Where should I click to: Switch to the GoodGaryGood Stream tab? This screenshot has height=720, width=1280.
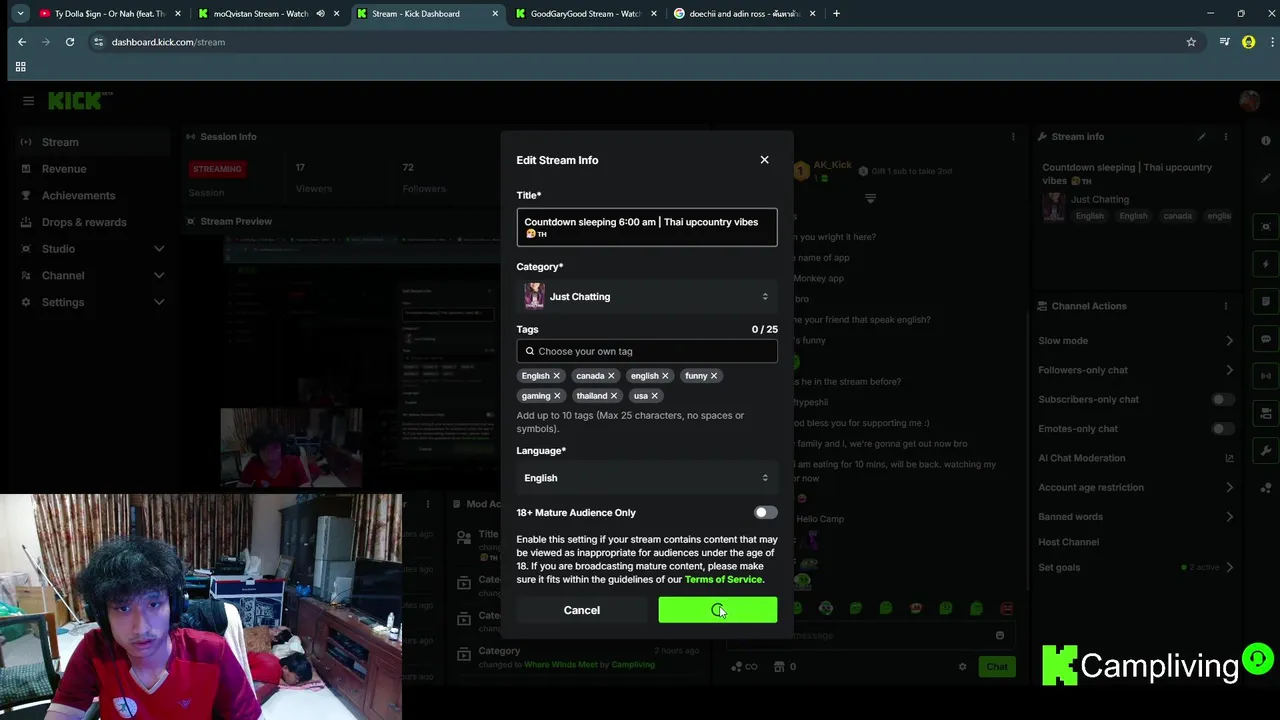point(586,14)
